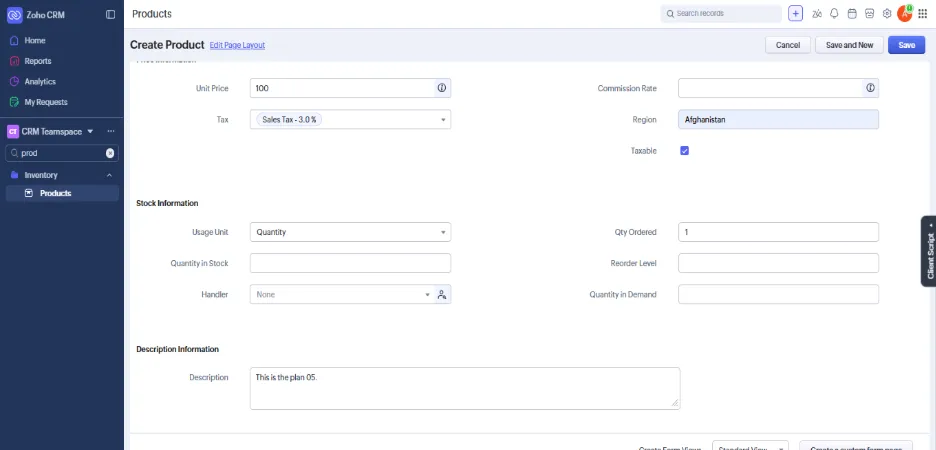Viewport: 936px width, 450px height.
Task: Click the My Requests icon
Action: pyautogui.click(x=15, y=102)
